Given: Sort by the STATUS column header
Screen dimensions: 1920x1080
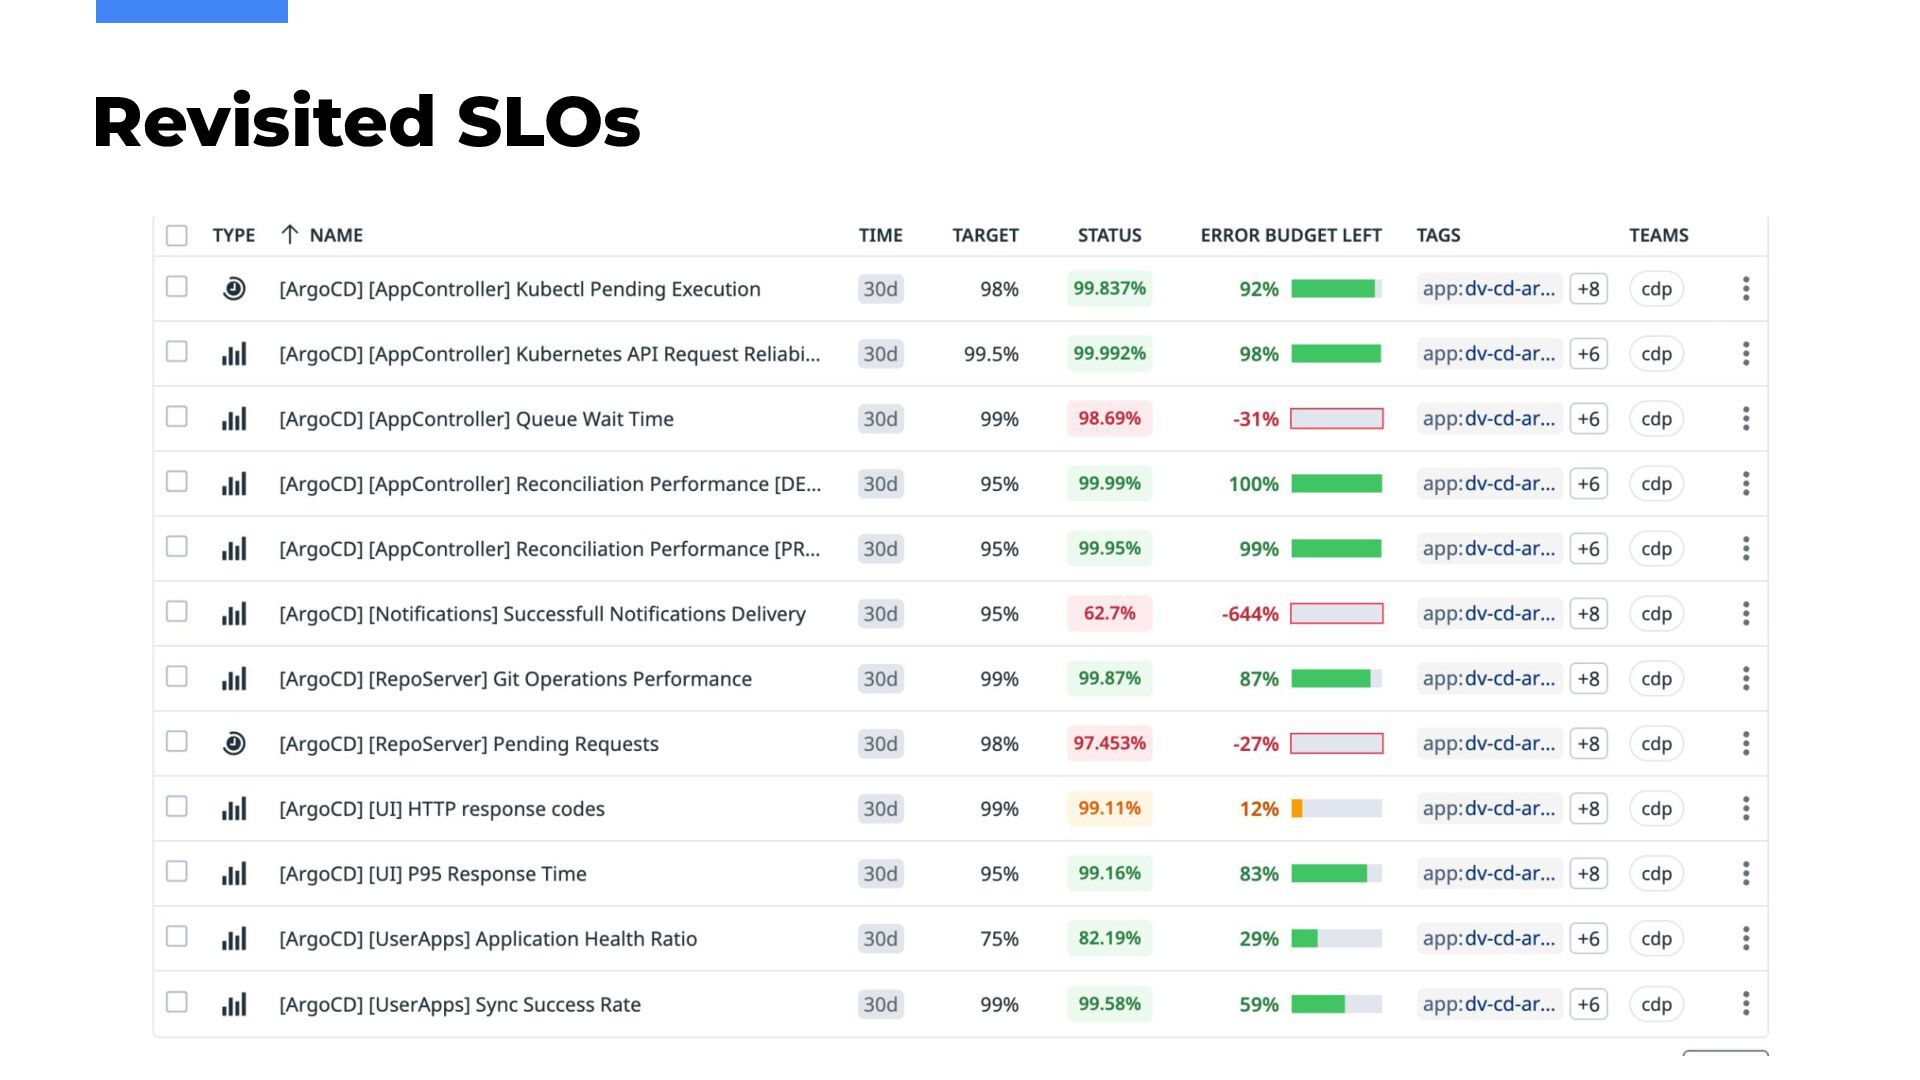Looking at the screenshot, I should (x=1109, y=235).
